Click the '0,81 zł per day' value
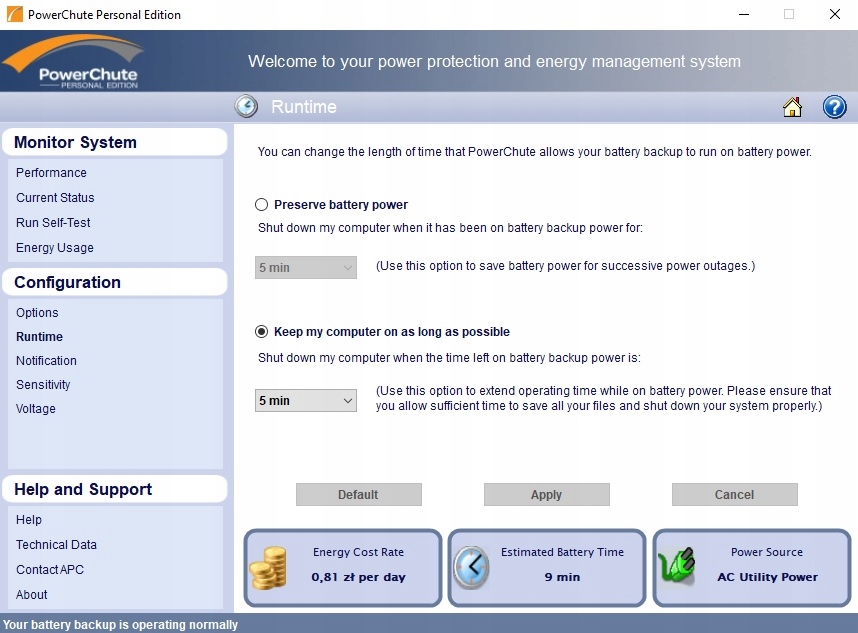Viewport: 858px width, 633px height. pos(358,577)
